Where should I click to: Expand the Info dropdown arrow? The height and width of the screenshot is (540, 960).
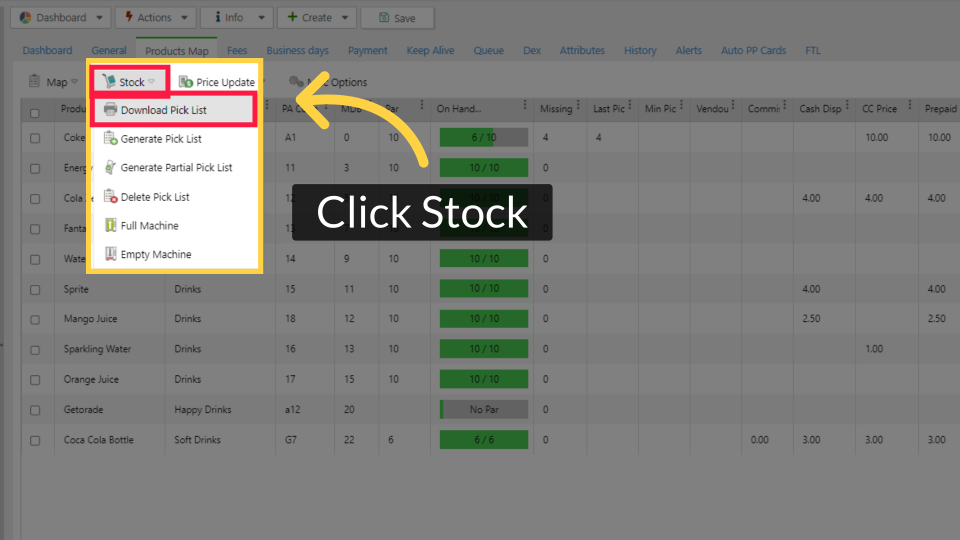[261, 18]
